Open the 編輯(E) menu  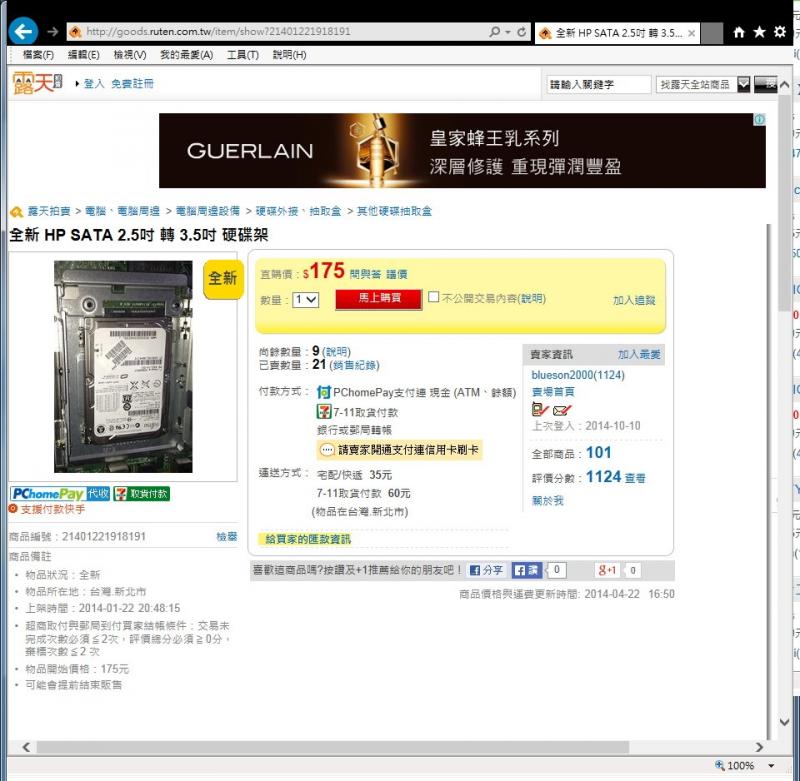point(84,55)
